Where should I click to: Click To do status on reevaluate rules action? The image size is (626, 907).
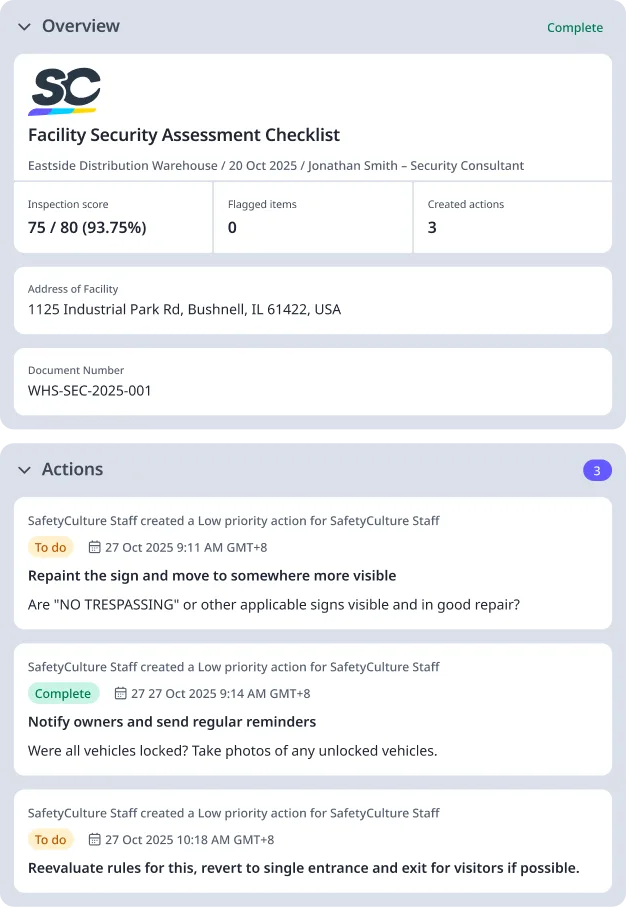[x=51, y=840]
